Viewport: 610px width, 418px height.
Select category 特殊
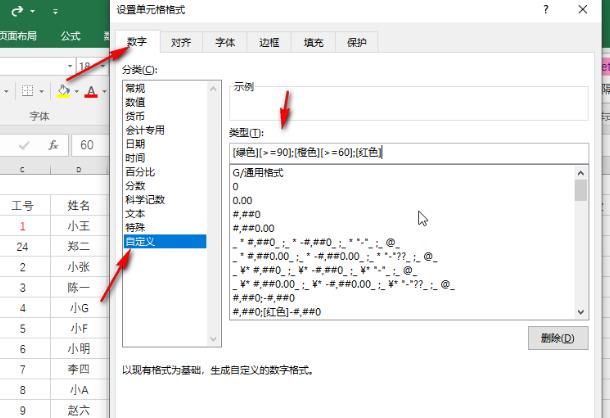tap(165, 227)
